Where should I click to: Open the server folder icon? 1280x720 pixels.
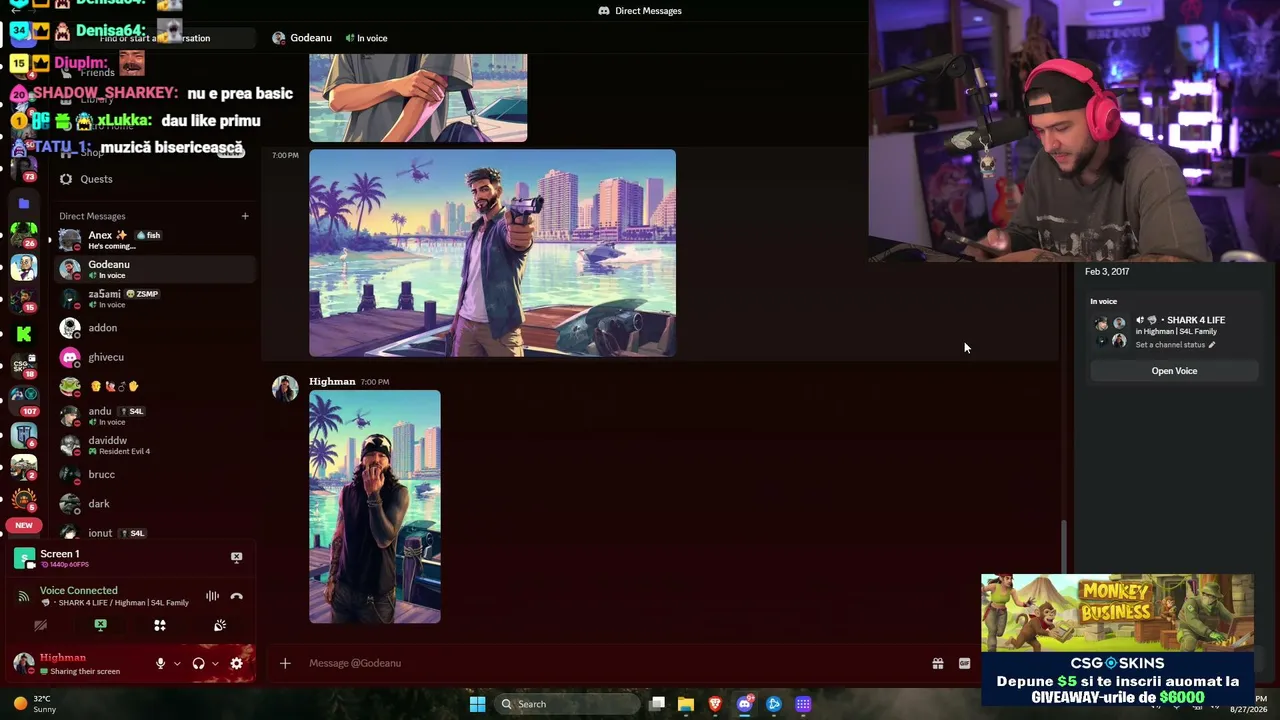click(24, 203)
